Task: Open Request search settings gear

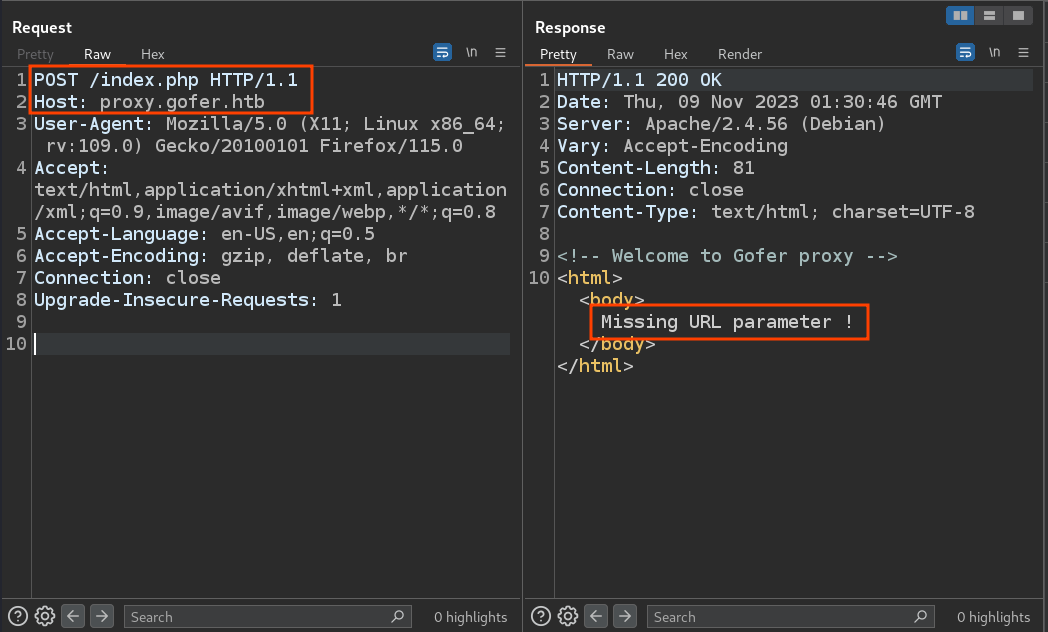Action: [44, 616]
